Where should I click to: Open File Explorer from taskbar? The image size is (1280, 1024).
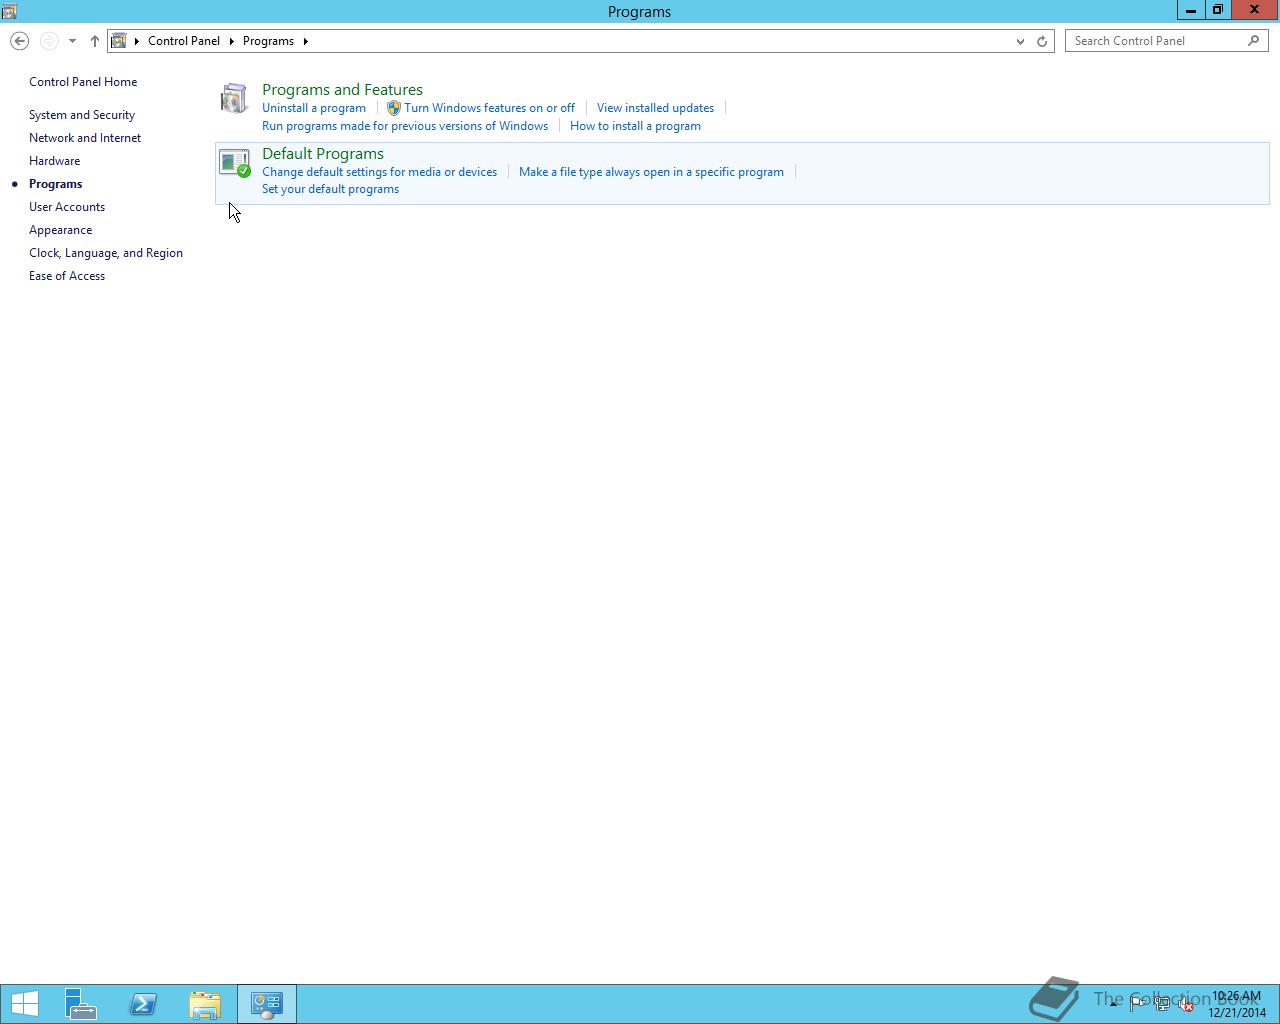click(205, 1004)
